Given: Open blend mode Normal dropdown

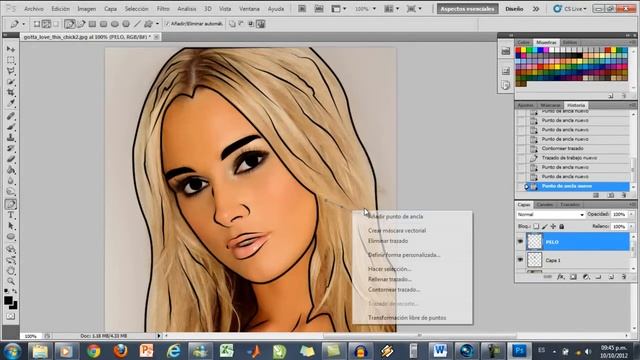Looking at the screenshot, I should pyautogui.click(x=550, y=214).
